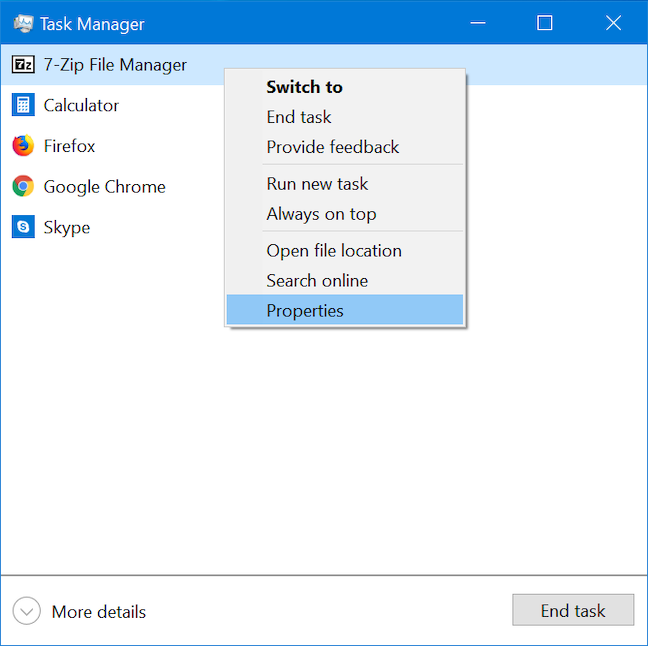Click the Task Manager title bar icon
648x646 pixels.
[23, 24]
